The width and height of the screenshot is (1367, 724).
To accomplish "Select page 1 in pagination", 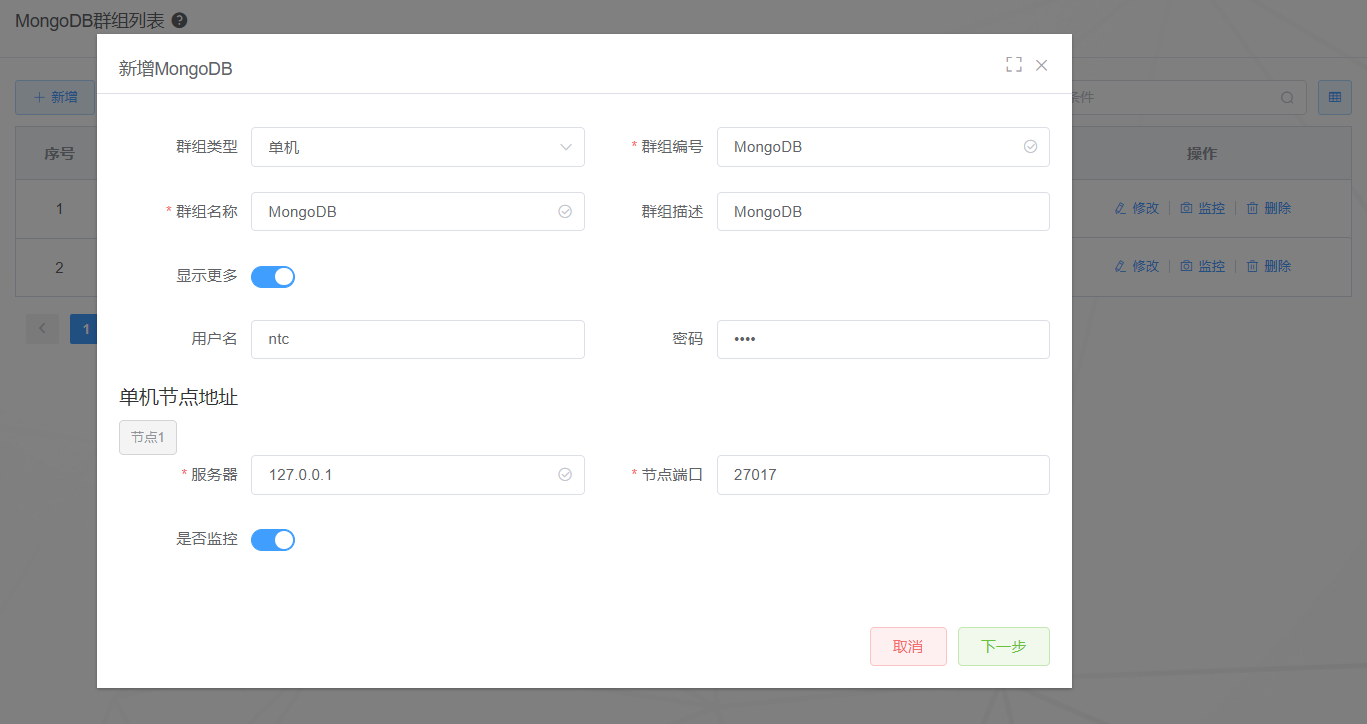I will [x=84, y=328].
